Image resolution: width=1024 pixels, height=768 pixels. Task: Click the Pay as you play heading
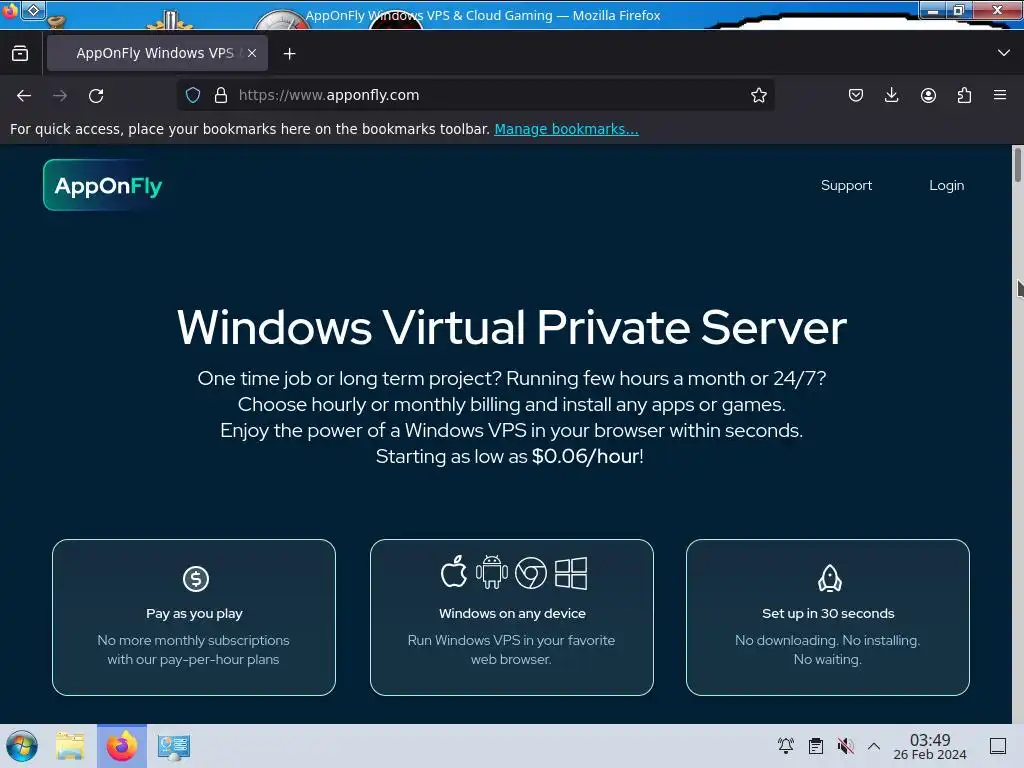click(x=194, y=614)
